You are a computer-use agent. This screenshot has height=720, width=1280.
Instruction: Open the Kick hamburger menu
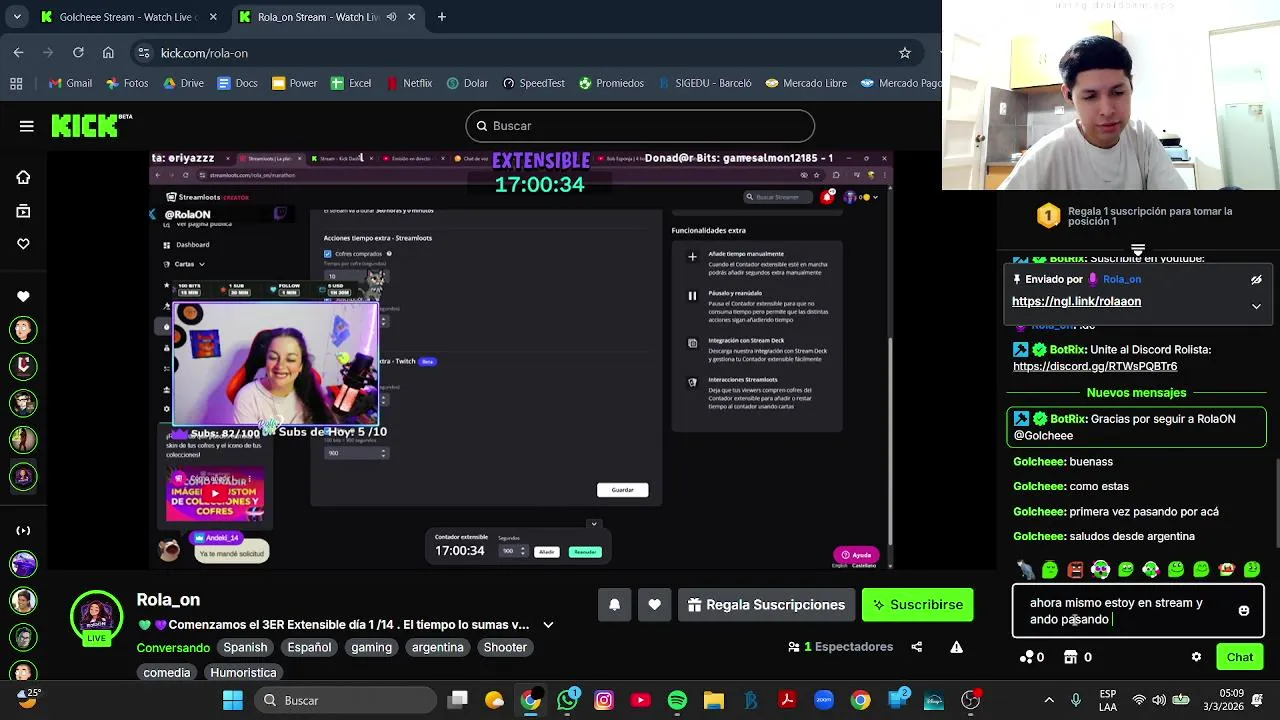click(27, 126)
